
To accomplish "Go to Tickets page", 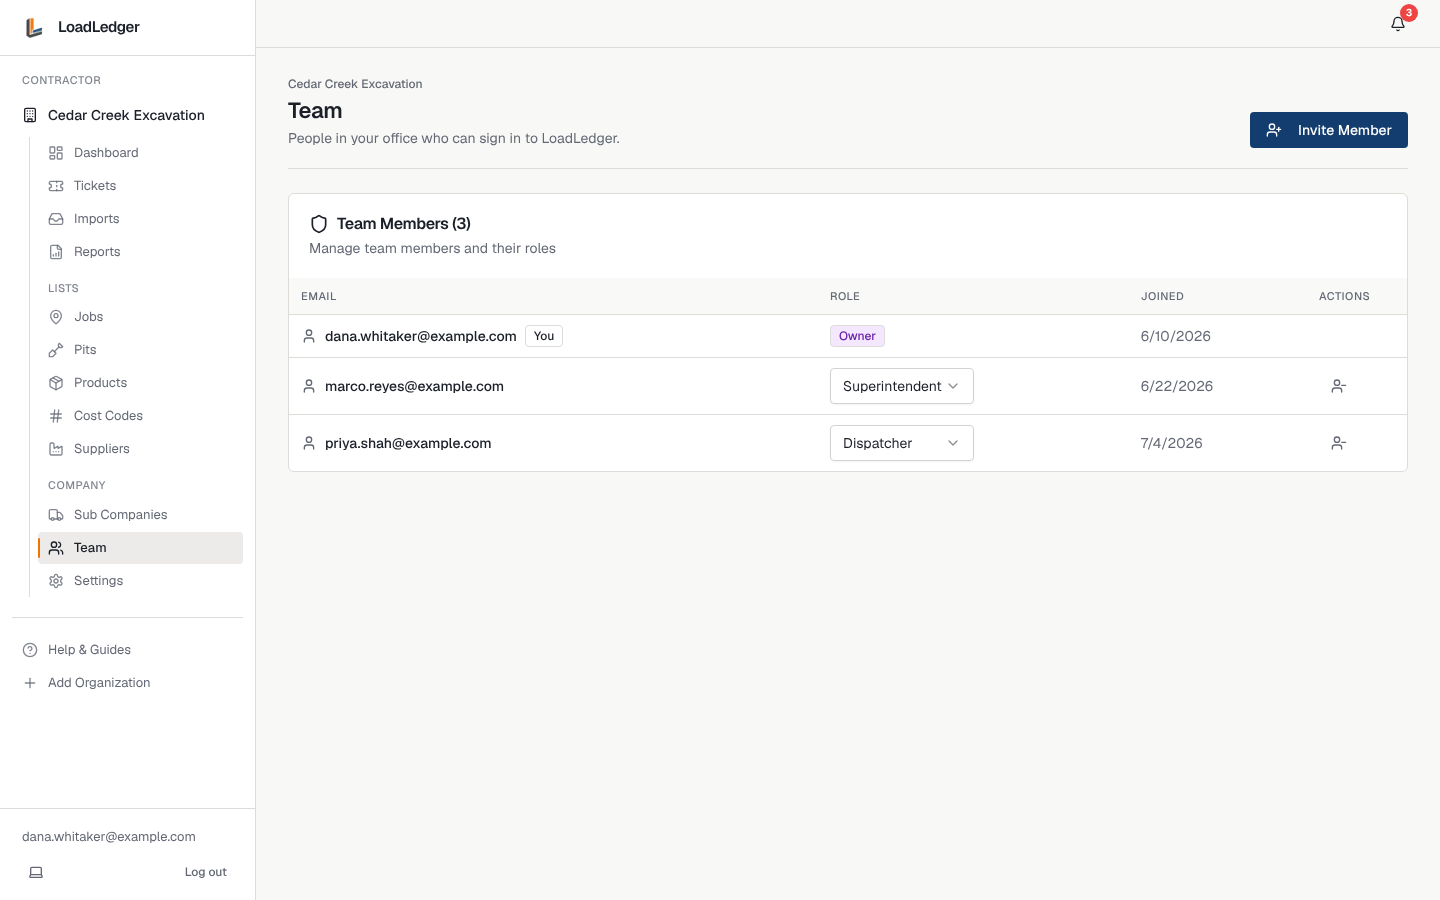I will (x=140, y=186).
